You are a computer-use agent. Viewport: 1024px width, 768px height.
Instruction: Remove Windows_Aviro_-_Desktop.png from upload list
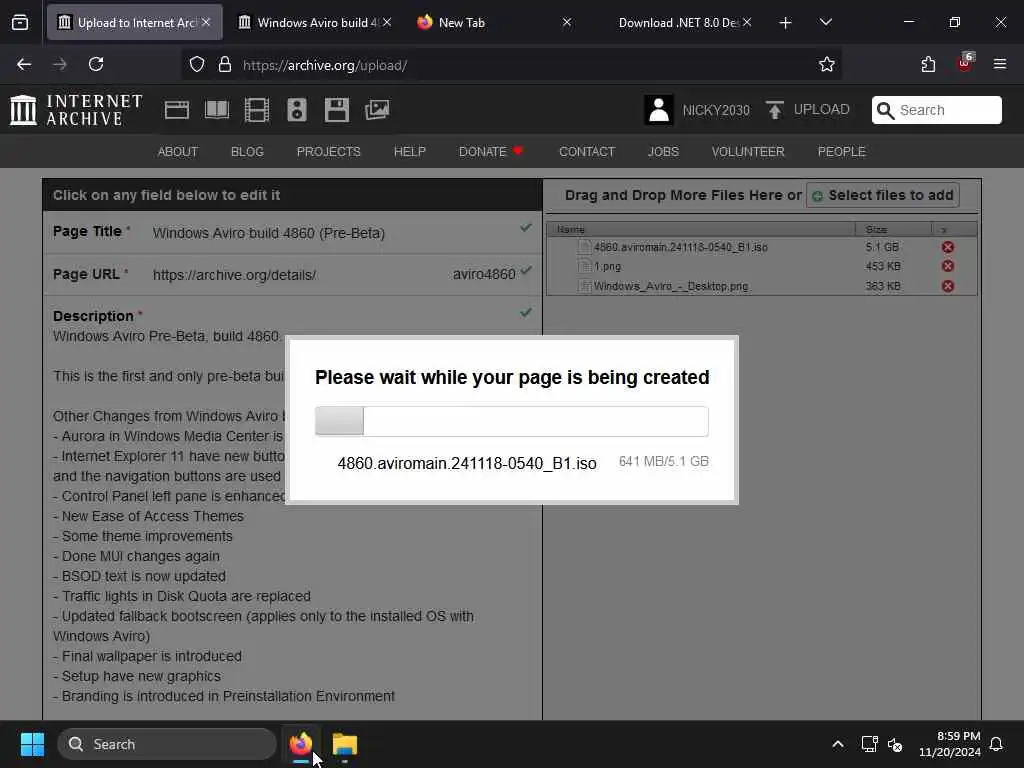(948, 286)
